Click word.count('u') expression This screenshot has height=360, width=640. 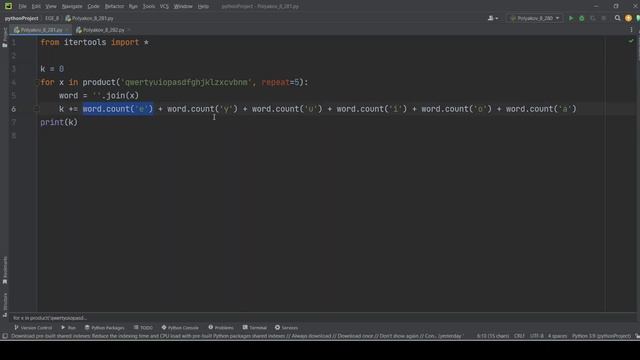click(287, 109)
